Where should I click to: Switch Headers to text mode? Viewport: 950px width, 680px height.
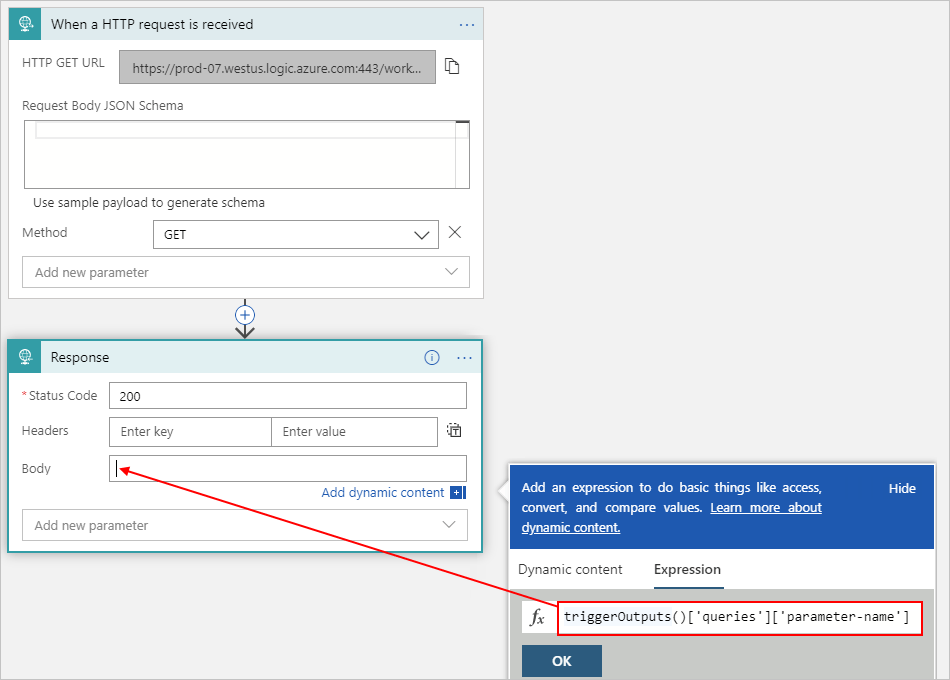coord(454,430)
